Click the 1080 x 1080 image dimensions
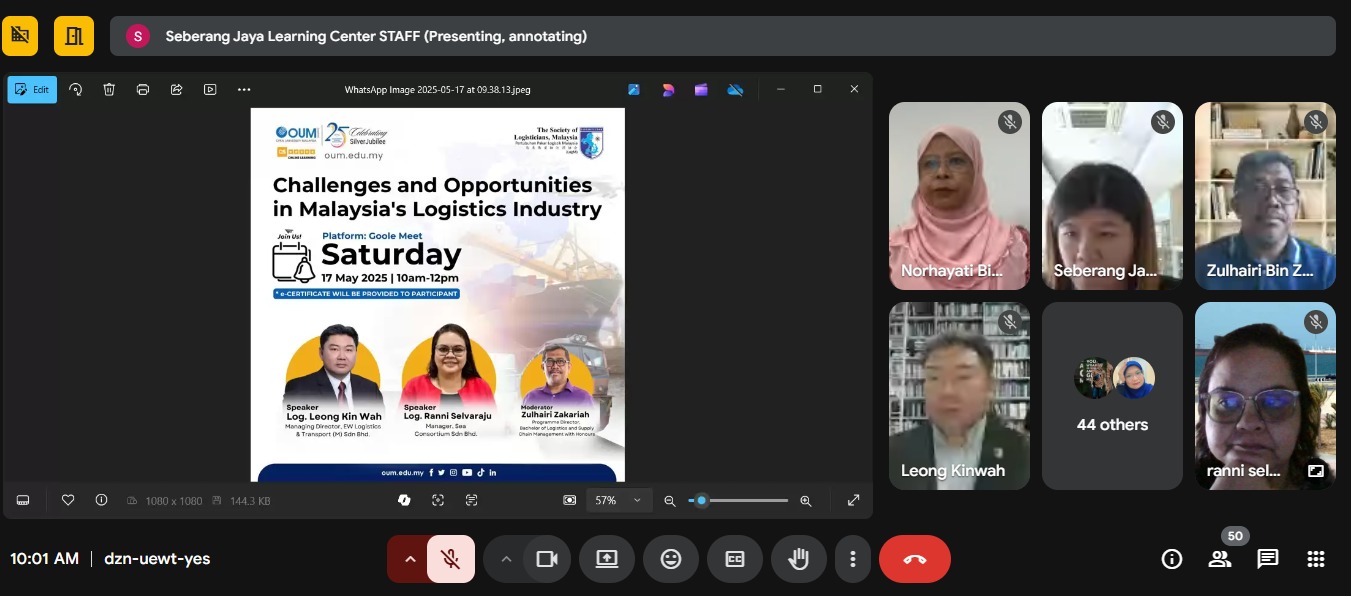Image resolution: width=1351 pixels, height=596 pixels. pyautogui.click(x=173, y=501)
